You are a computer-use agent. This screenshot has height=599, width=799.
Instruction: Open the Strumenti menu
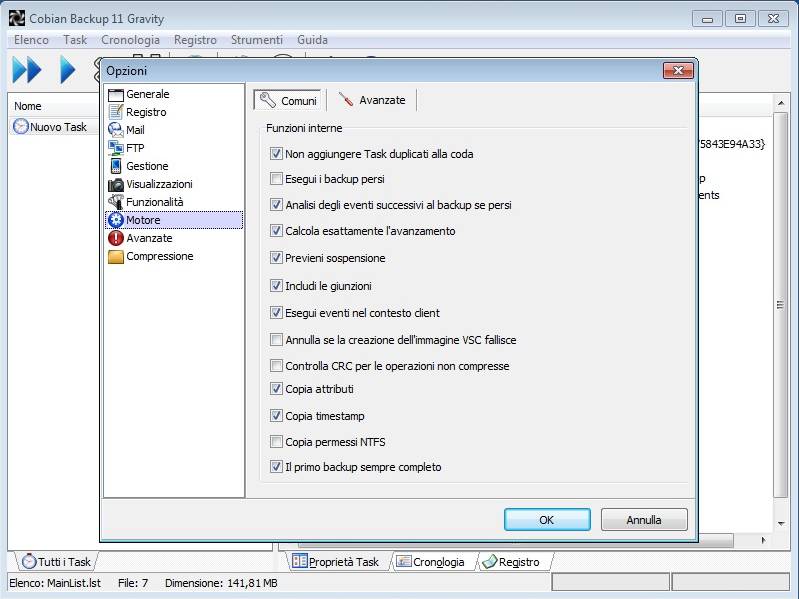coord(256,40)
